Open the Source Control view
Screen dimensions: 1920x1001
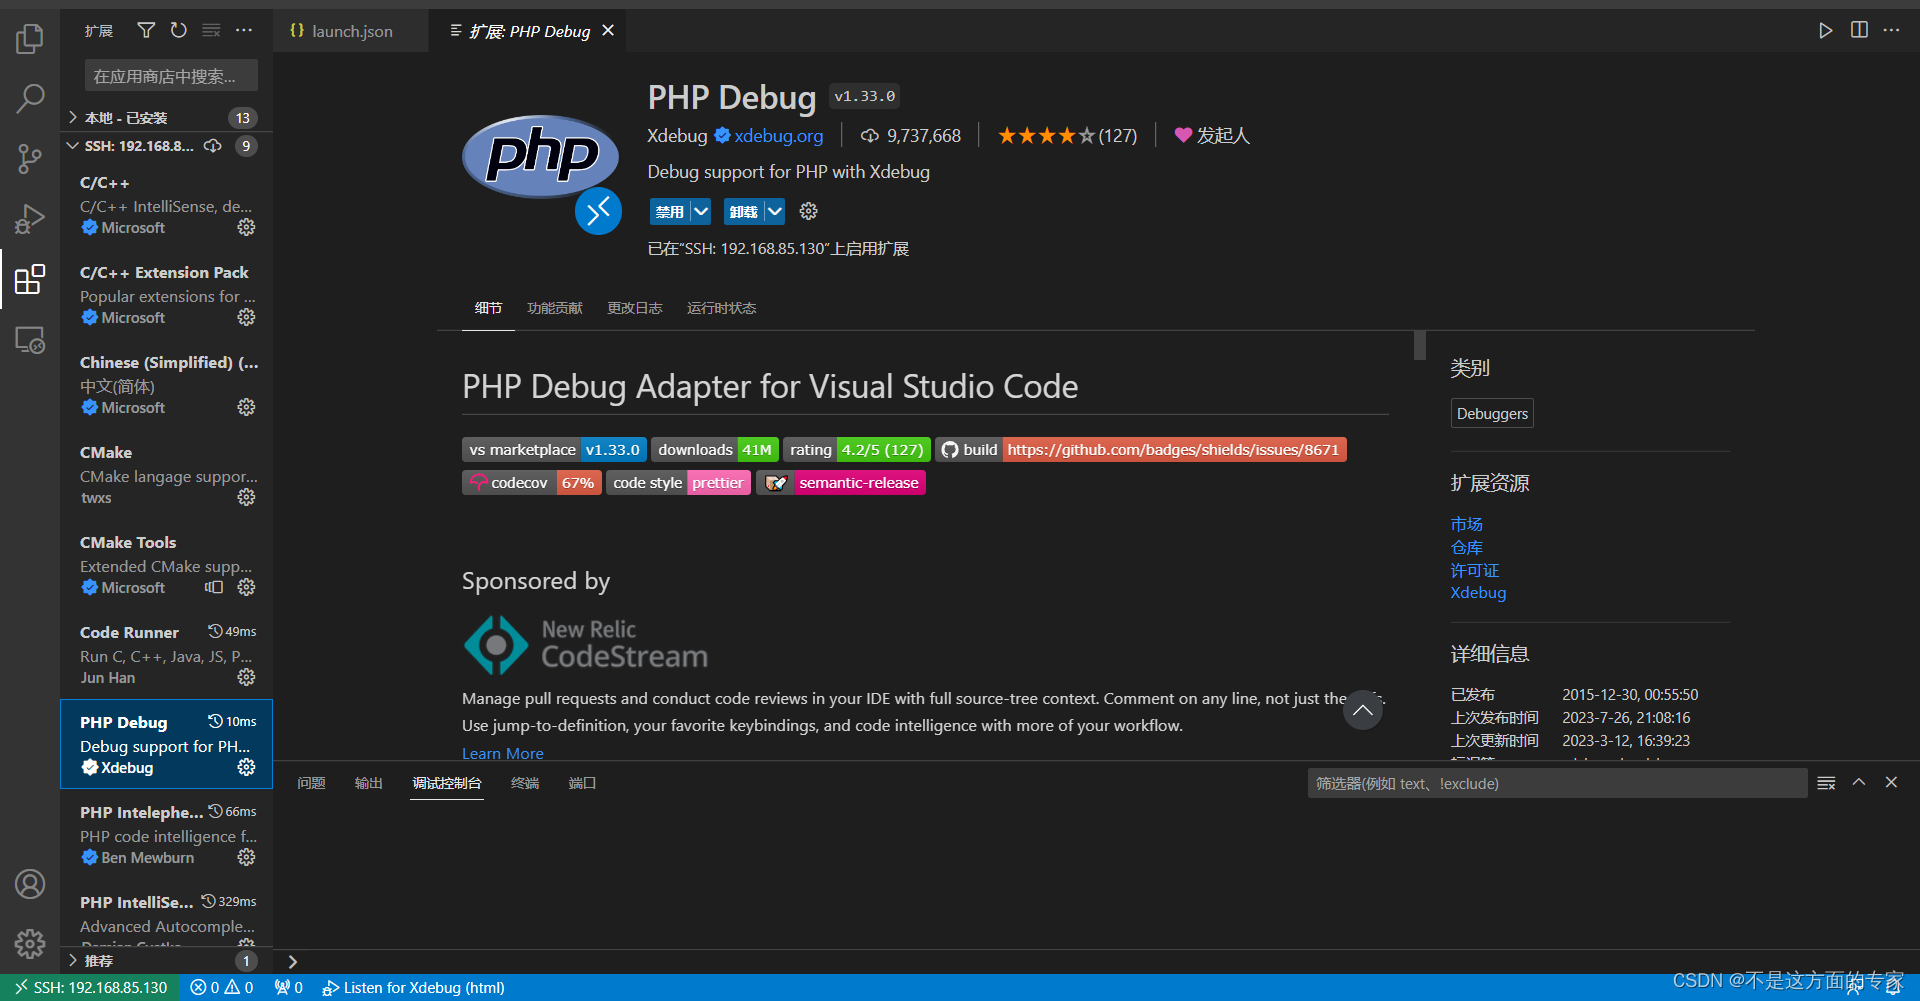point(30,158)
